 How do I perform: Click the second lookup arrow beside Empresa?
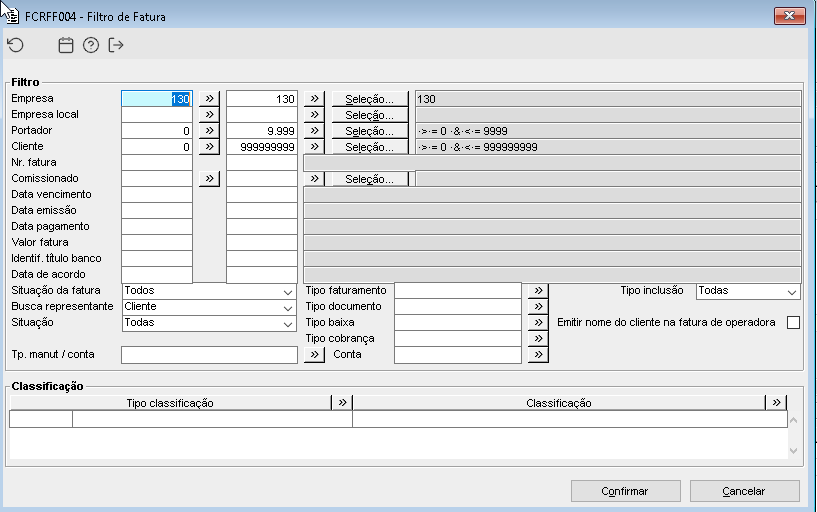[x=314, y=98]
